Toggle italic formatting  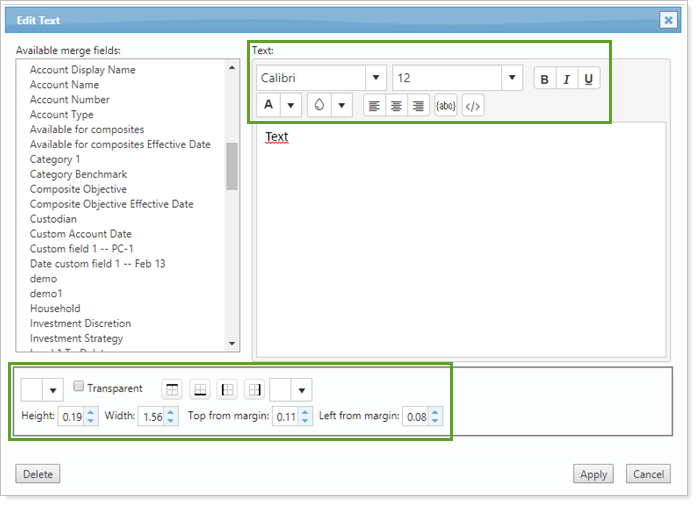pos(567,79)
